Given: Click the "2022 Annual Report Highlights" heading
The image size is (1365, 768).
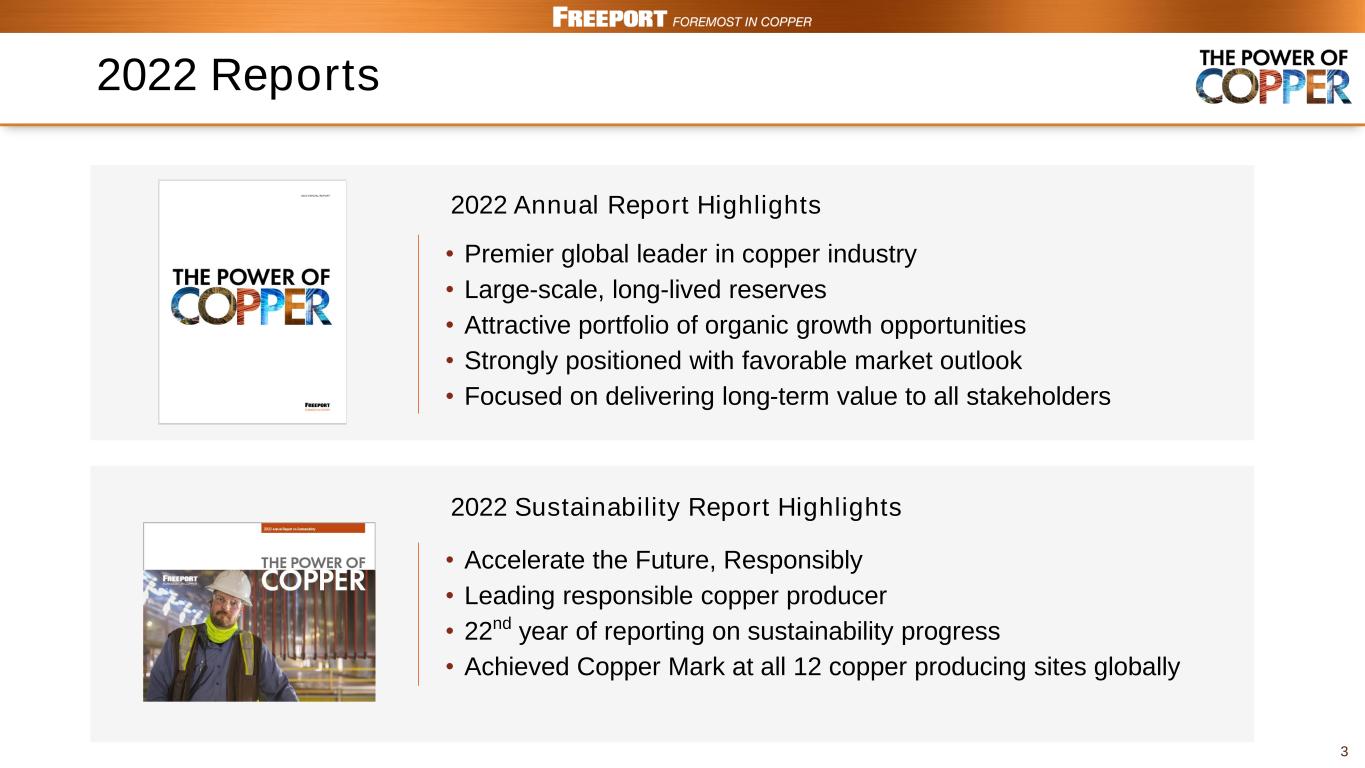Looking at the screenshot, I should point(636,206).
